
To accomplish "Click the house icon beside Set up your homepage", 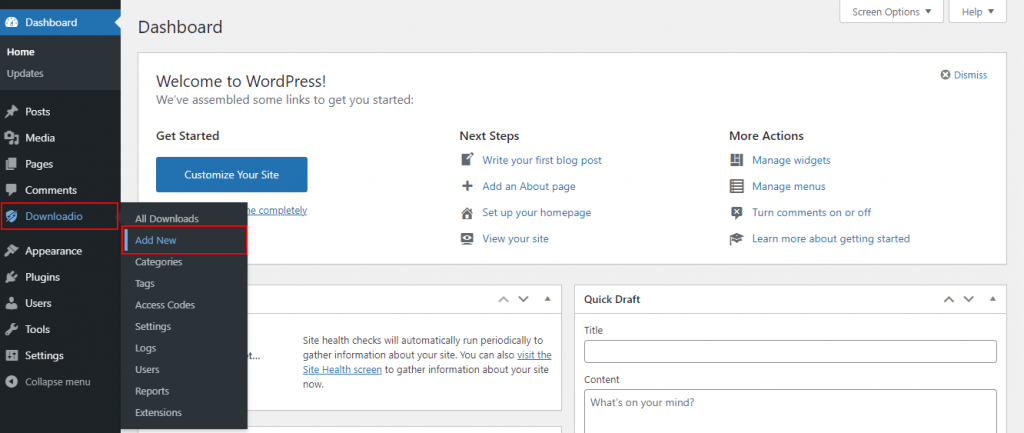I will tap(467, 212).
